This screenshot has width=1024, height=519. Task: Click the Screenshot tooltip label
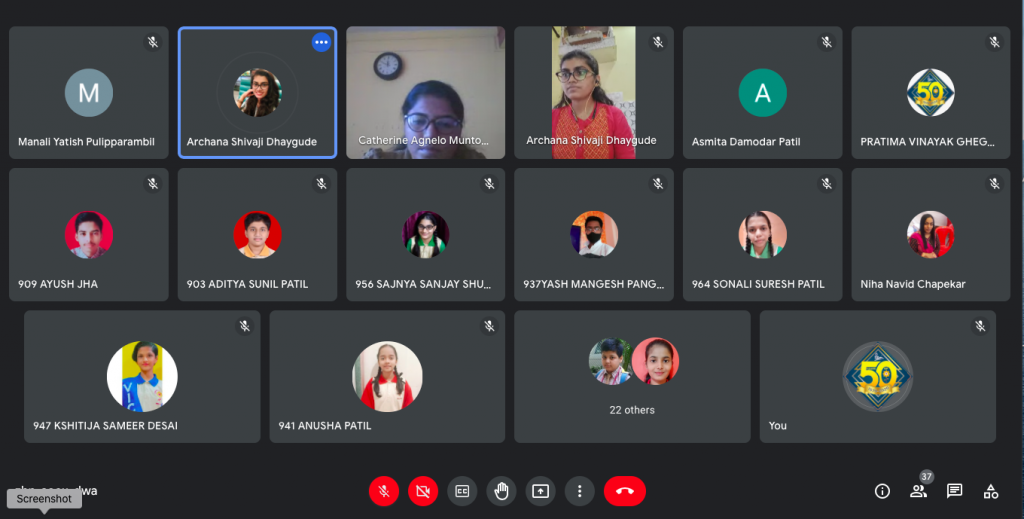44,499
